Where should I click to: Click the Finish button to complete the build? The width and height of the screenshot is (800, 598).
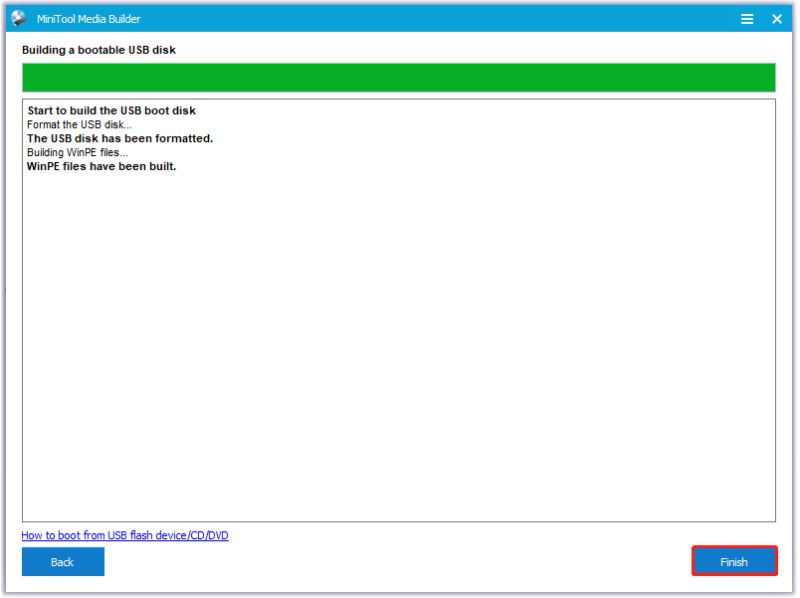(x=734, y=562)
